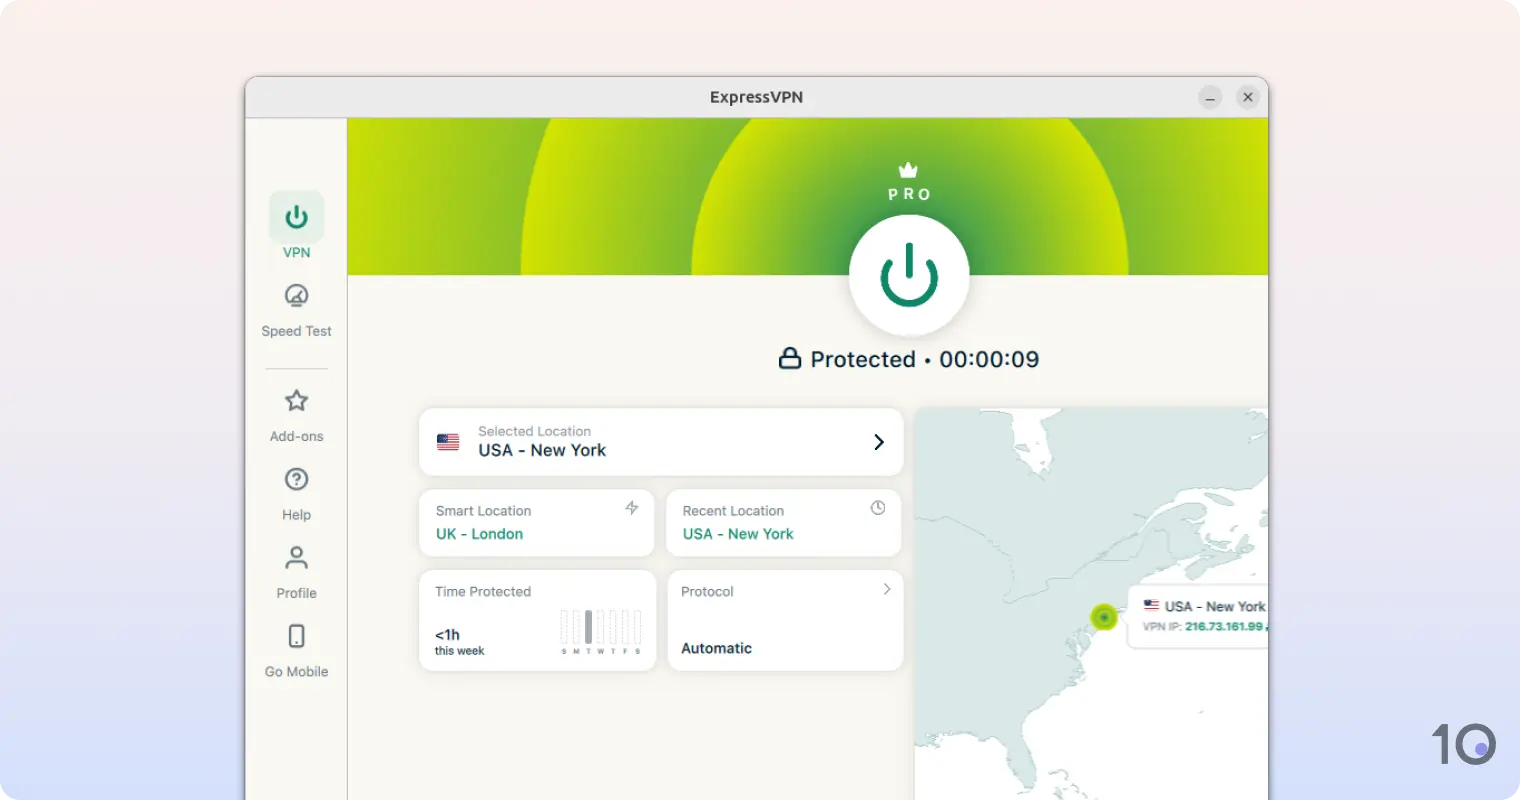Click the lightning icon on Smart Location
The height and width of the screenshot is (800, 1520).
click(x=632, y=508)
